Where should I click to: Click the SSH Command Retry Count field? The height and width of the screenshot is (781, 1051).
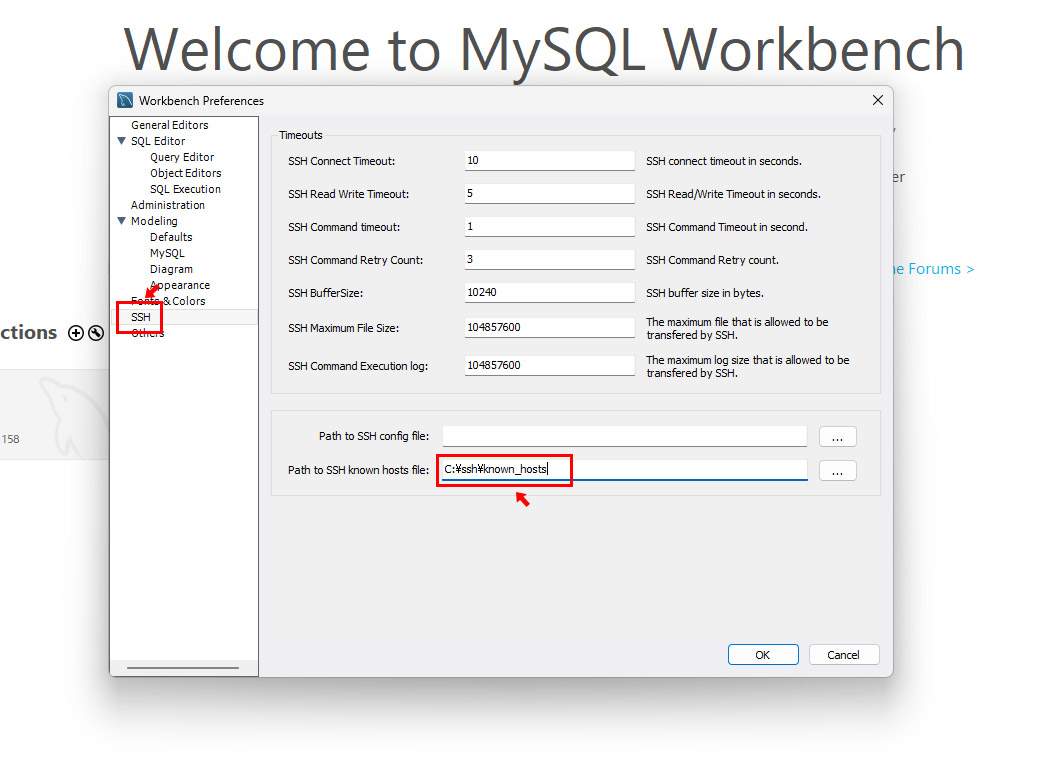550,259
